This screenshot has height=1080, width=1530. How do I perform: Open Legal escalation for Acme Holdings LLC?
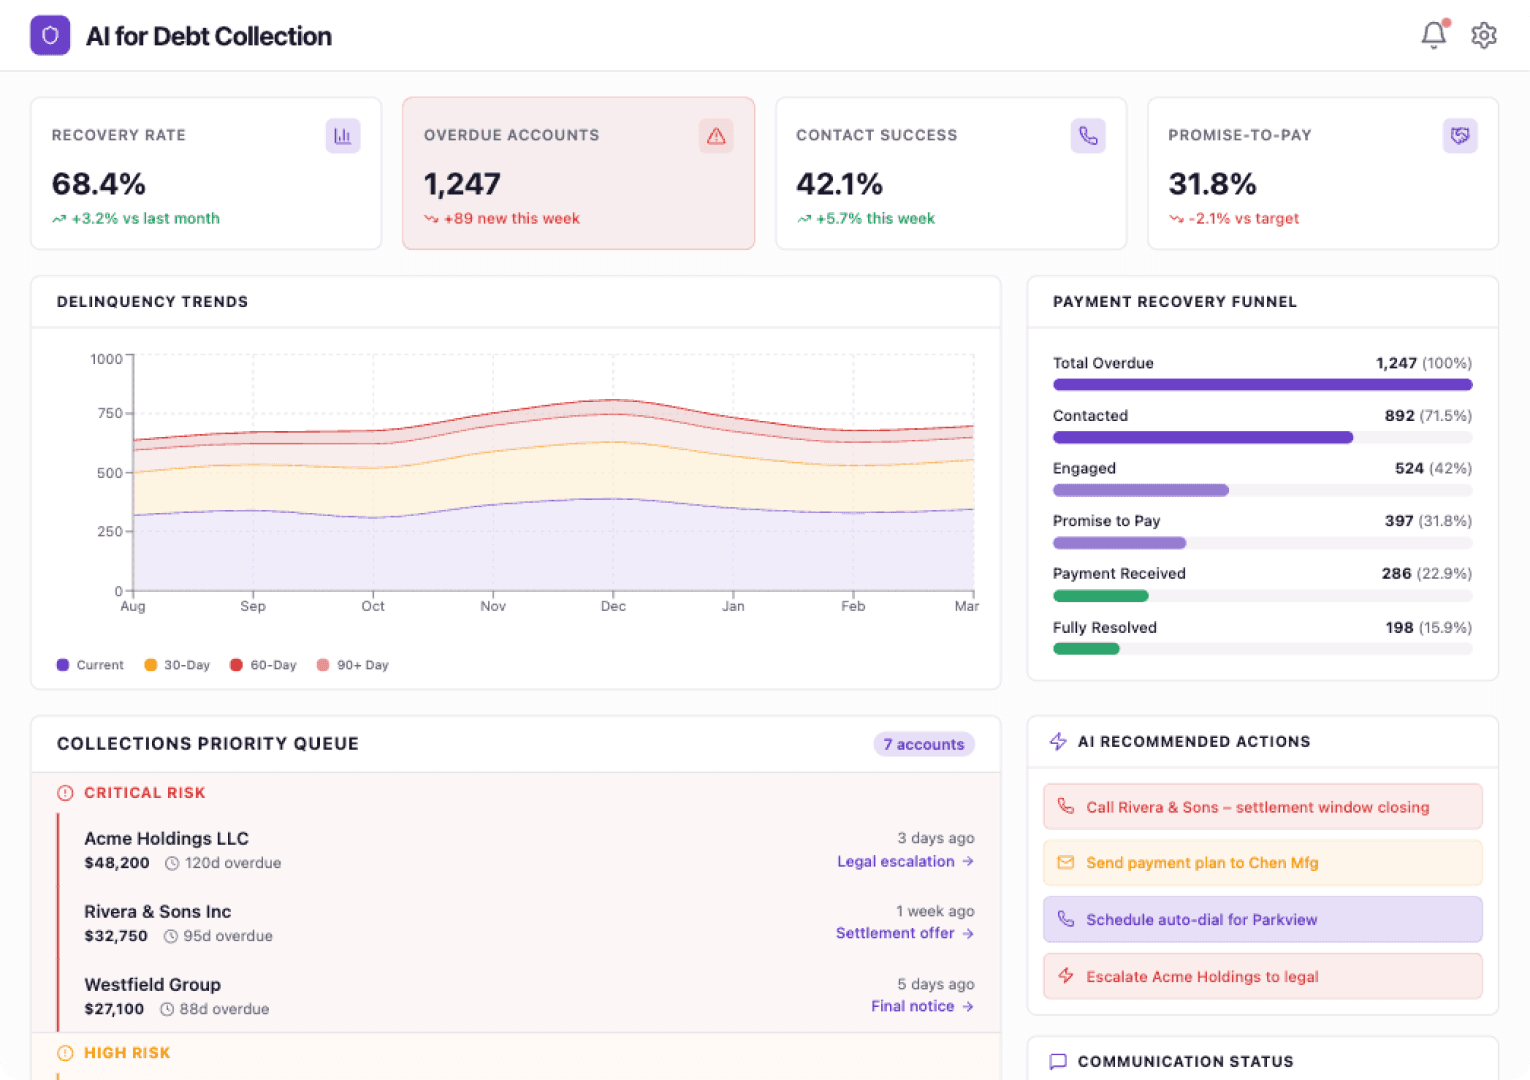coord(904,861)
